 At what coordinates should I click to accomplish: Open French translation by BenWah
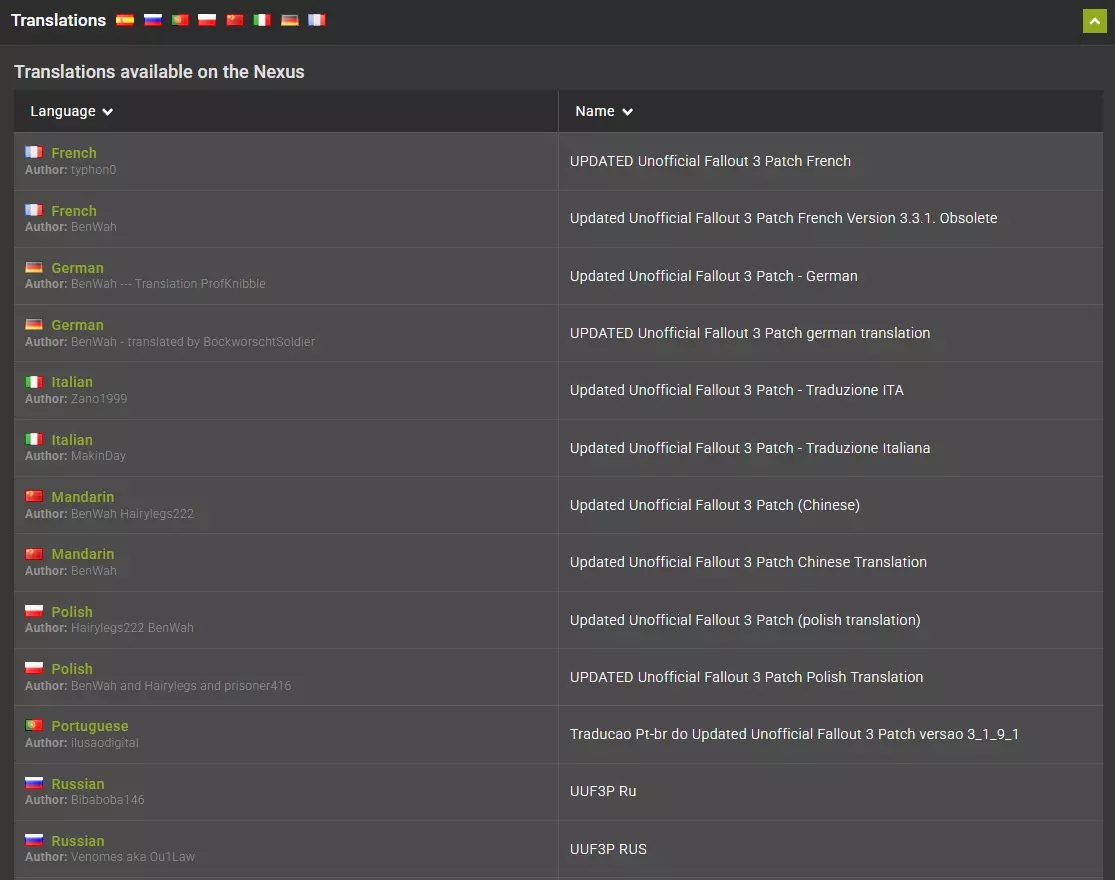pyautogui.click(x=74, y=211)
